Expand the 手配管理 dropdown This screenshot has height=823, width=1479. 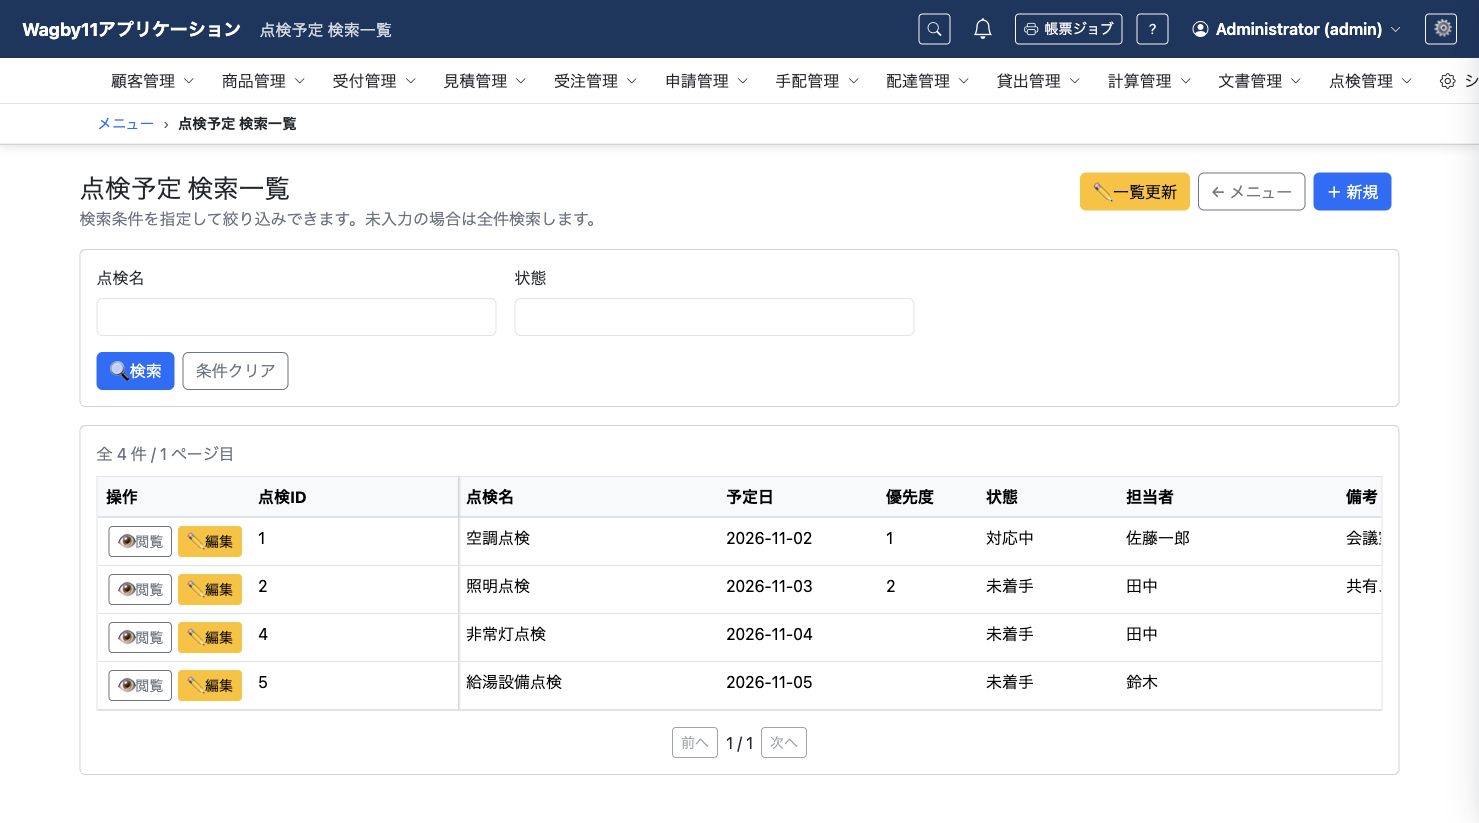[x=817, y=81]
